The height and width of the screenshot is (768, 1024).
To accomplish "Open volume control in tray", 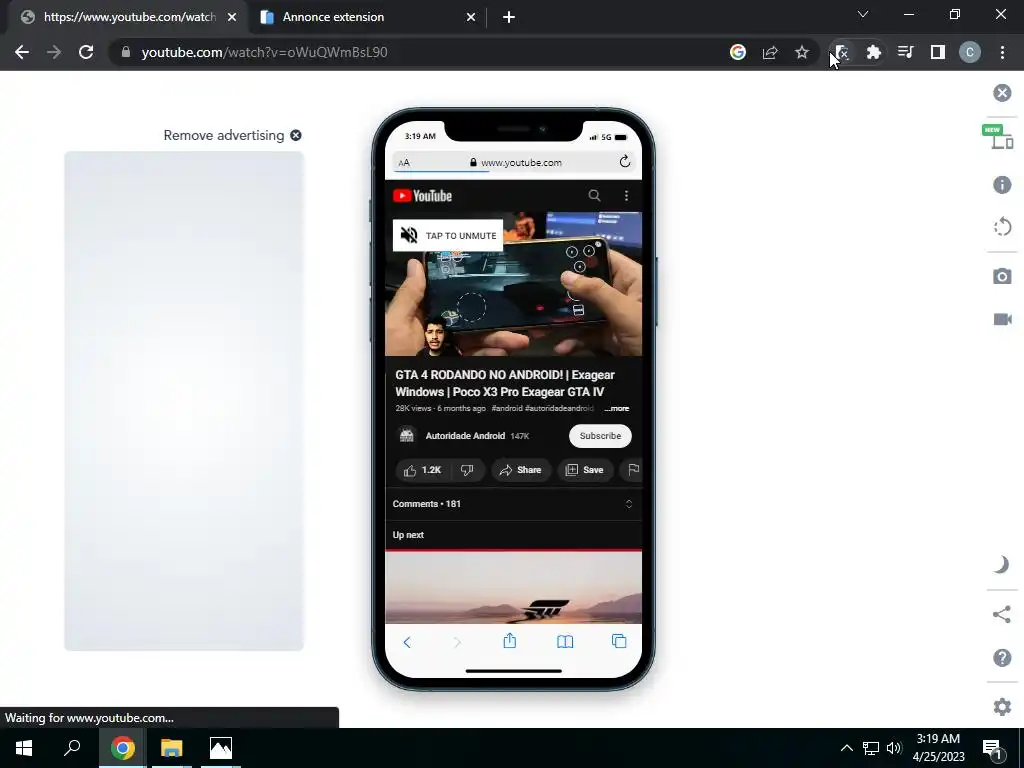I will [894, 748].
